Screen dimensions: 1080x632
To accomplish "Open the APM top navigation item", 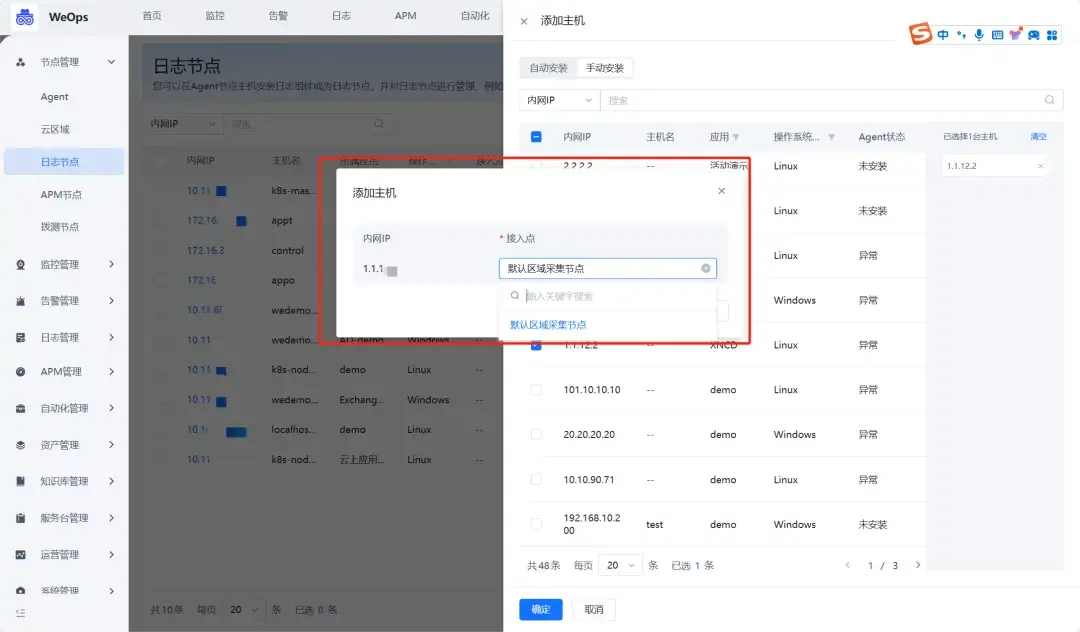I will coord(406,16).
